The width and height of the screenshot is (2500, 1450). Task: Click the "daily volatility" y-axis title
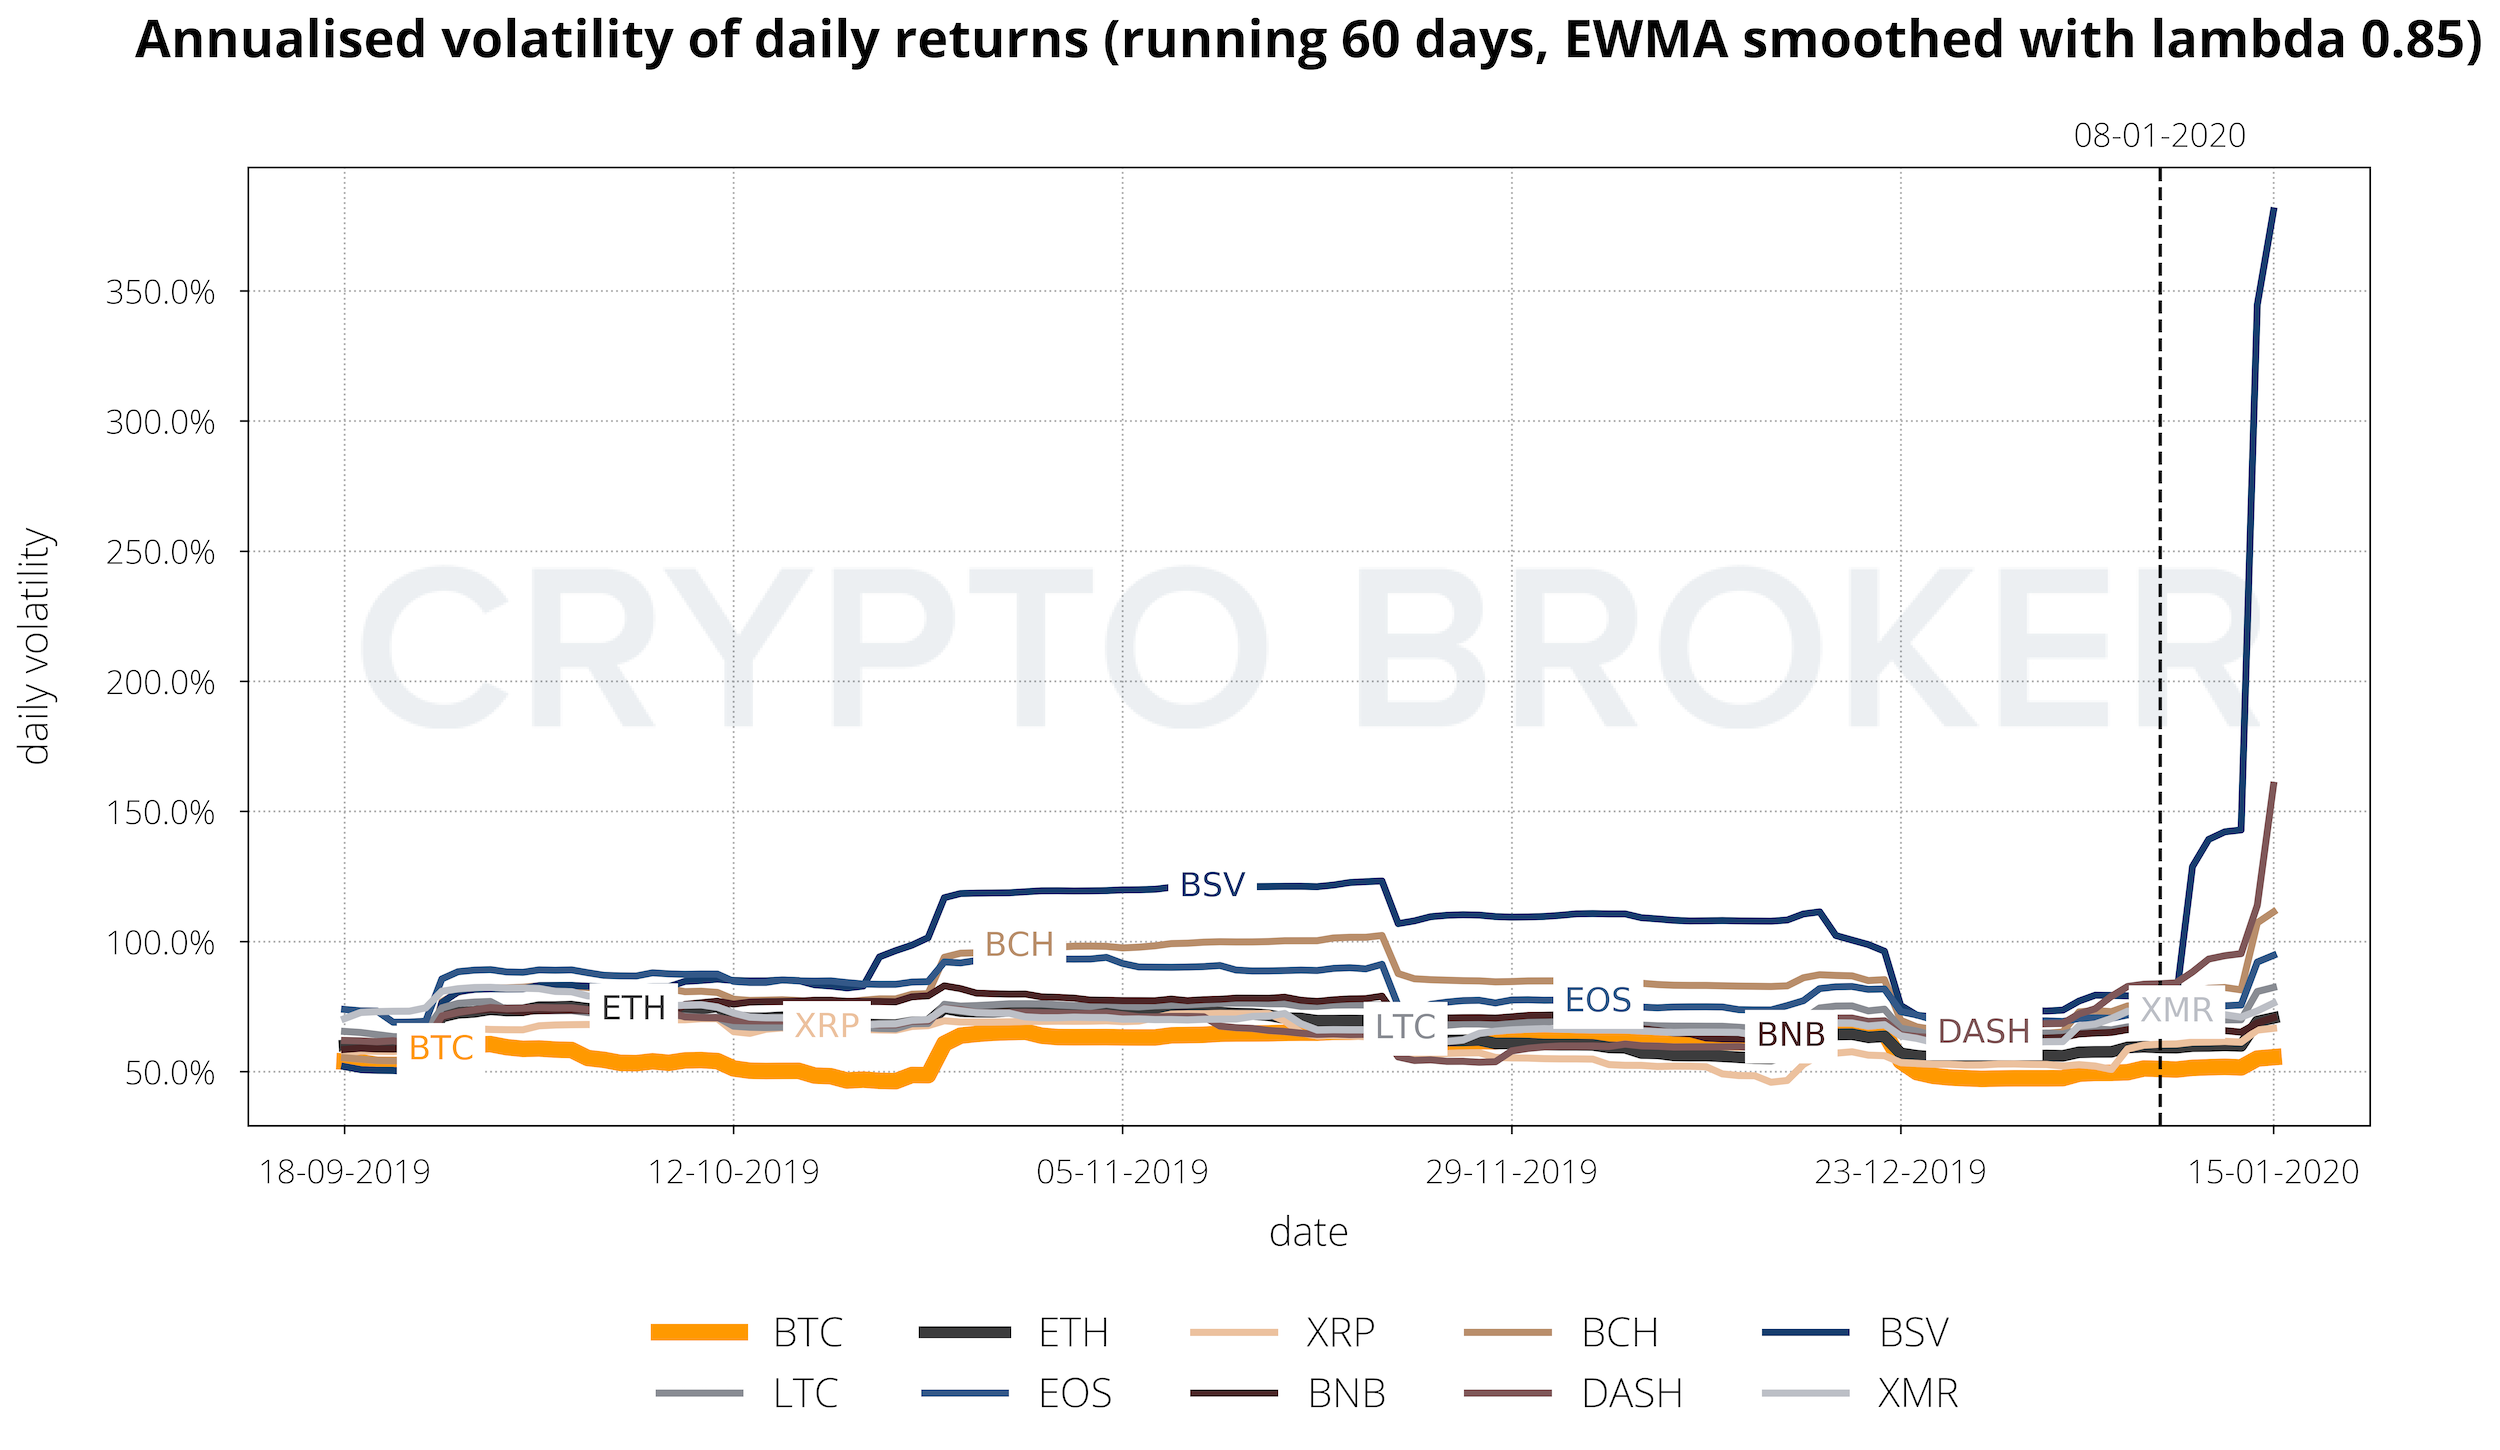click(36, 646)
